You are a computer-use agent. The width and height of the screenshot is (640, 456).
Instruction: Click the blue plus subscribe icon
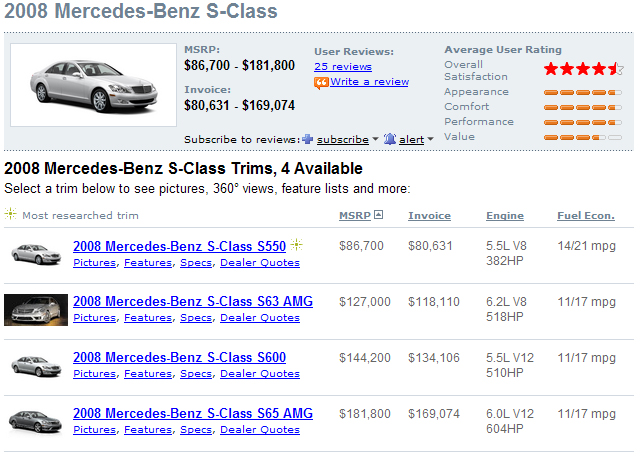point(307,139)
